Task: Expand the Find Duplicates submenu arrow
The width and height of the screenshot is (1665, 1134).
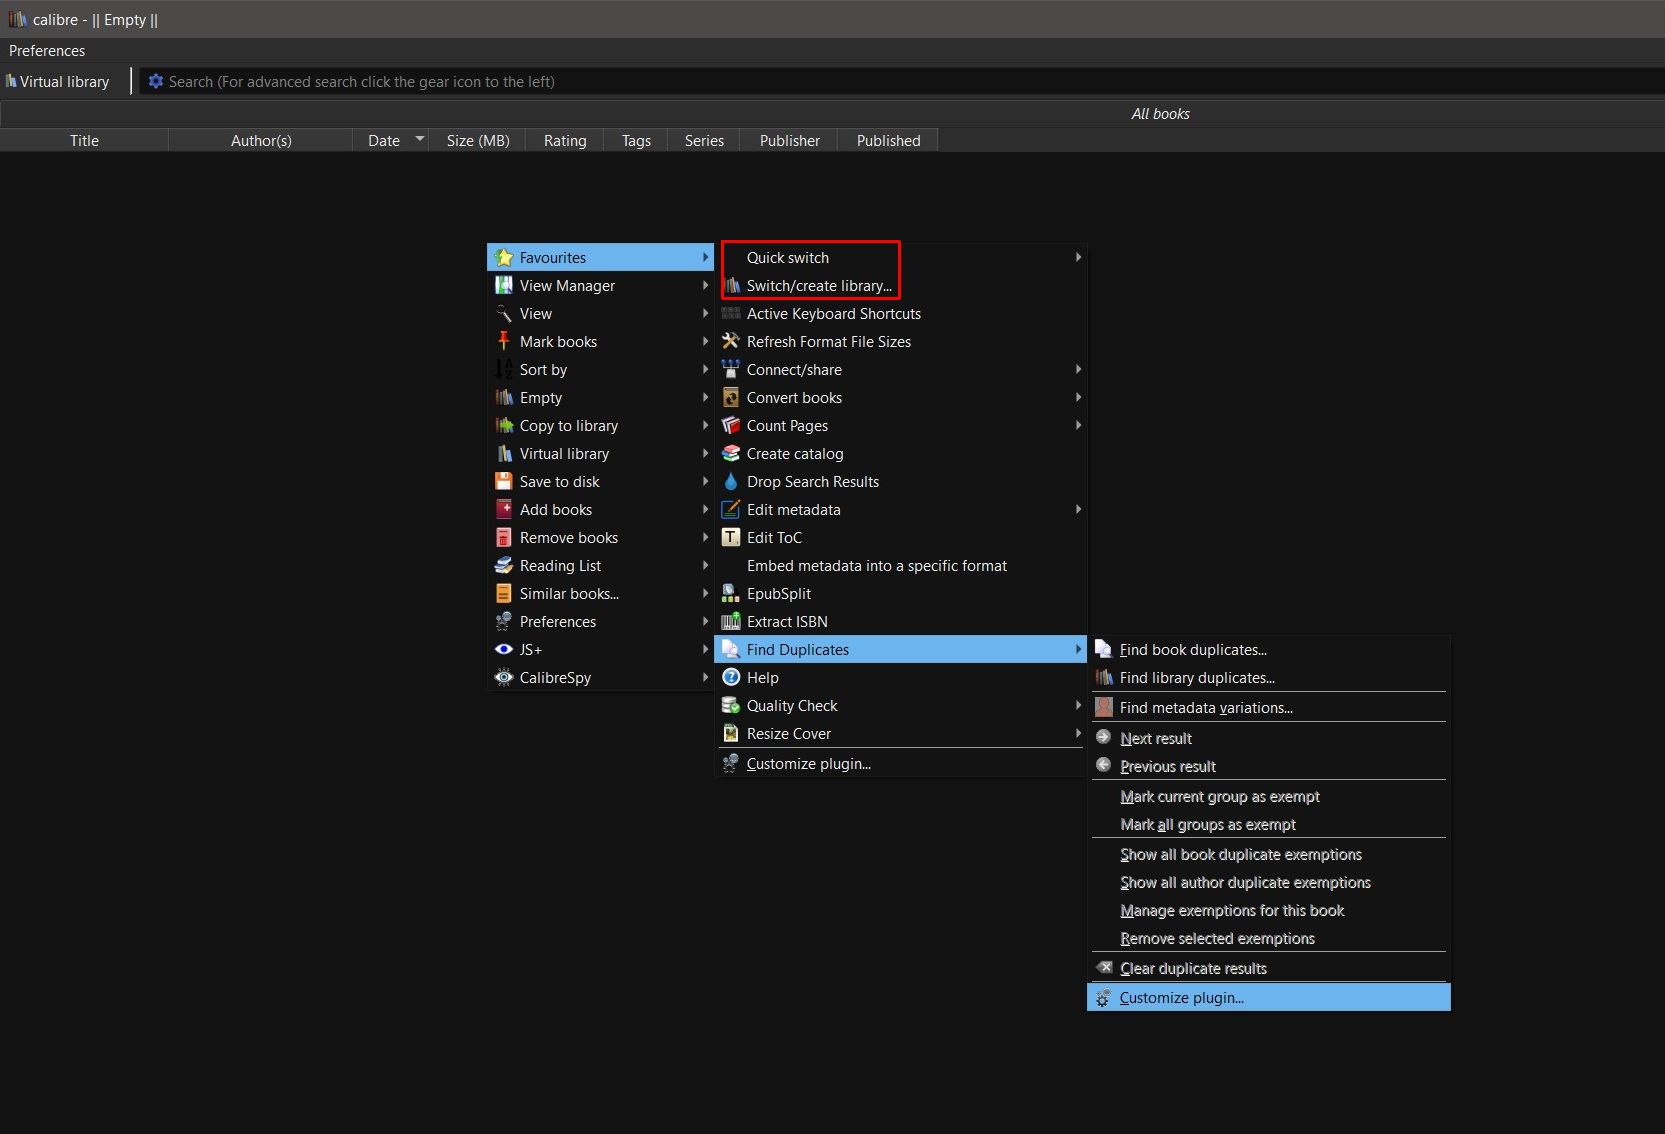Action: point(1078,650)
